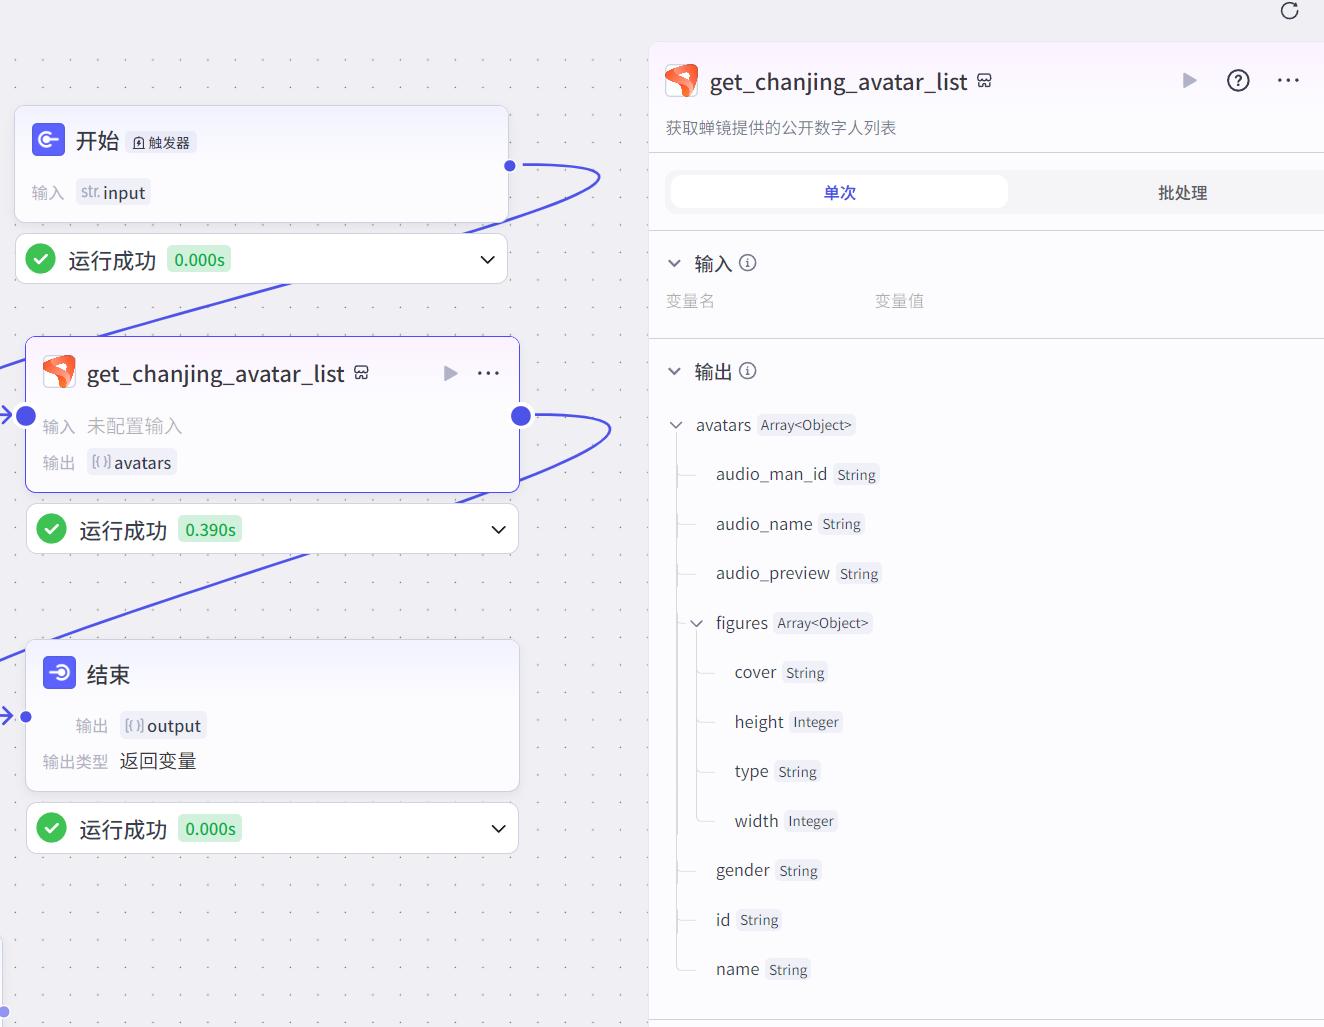Click the info icon next to 输出
This screenshot has width=1324, height=1027.
coord(747,371)
